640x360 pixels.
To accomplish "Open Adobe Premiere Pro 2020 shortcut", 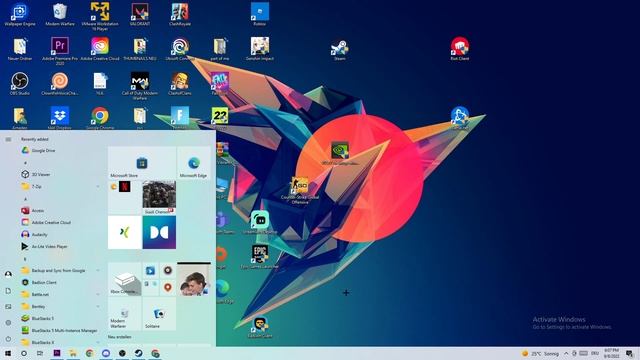I will pyautogui.click(x=60, y=51).
